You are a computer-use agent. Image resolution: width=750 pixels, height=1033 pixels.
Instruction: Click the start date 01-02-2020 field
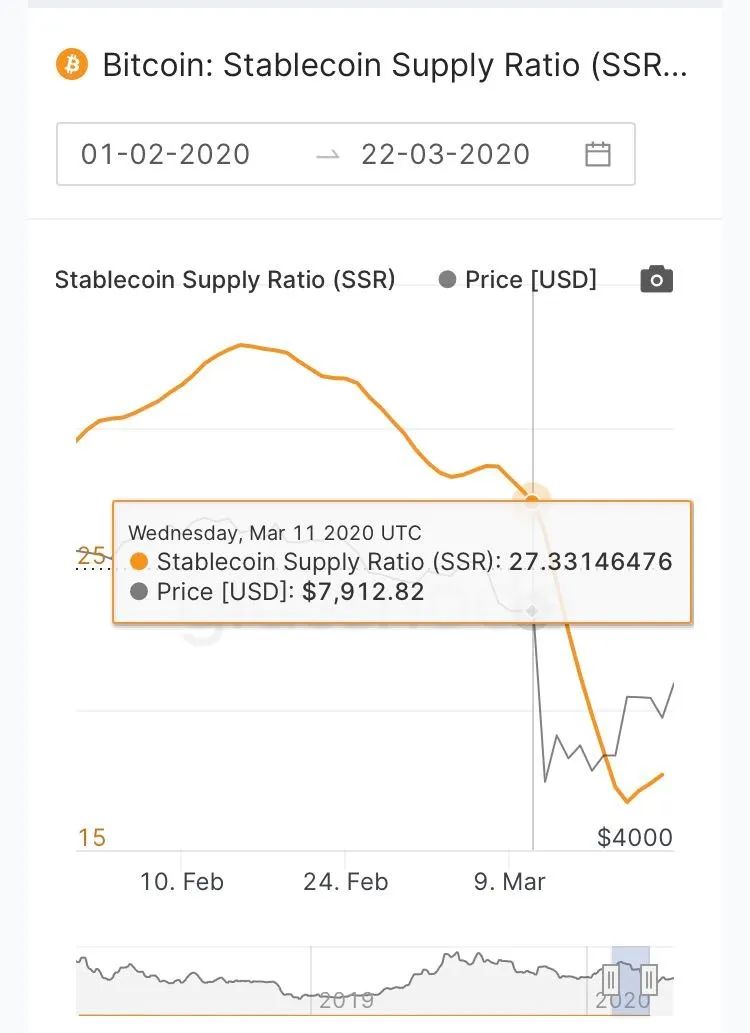(166, 154)
